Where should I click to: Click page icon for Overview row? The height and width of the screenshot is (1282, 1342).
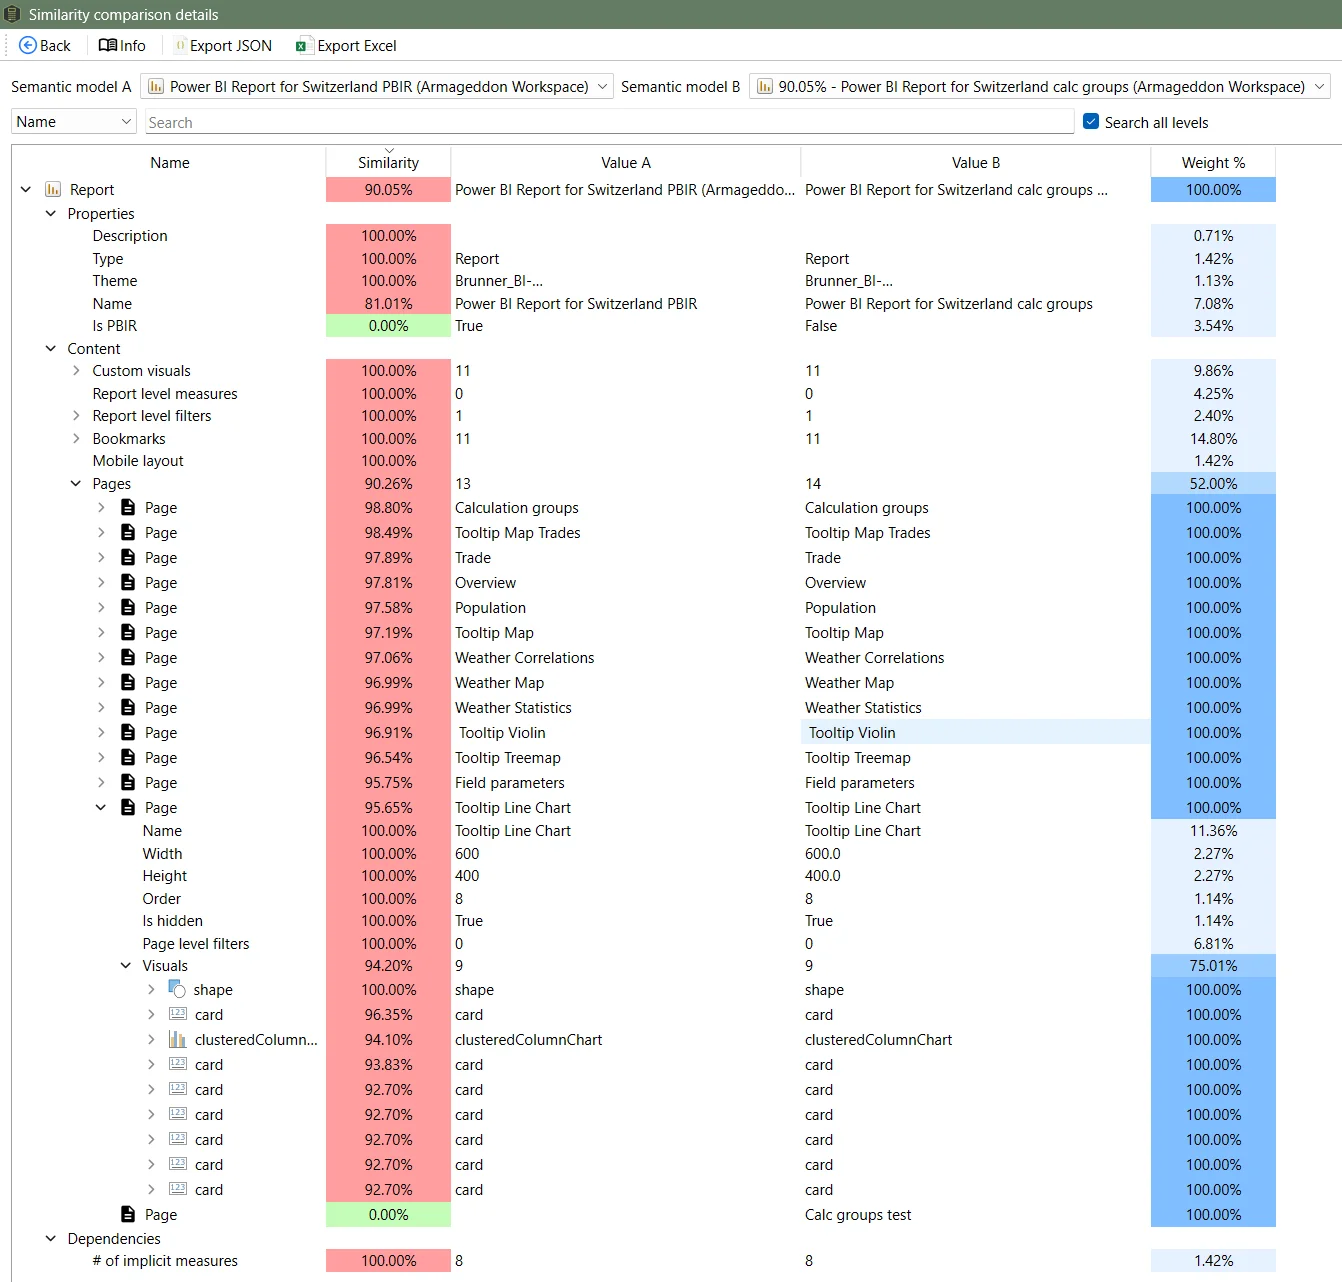(128, 582)
